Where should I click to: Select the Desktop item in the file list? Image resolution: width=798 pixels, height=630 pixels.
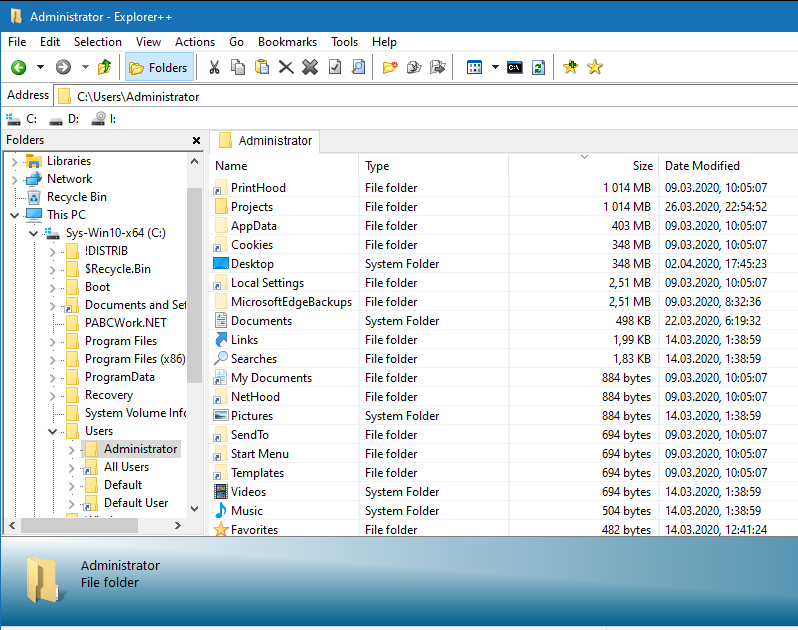pos(252,264)
